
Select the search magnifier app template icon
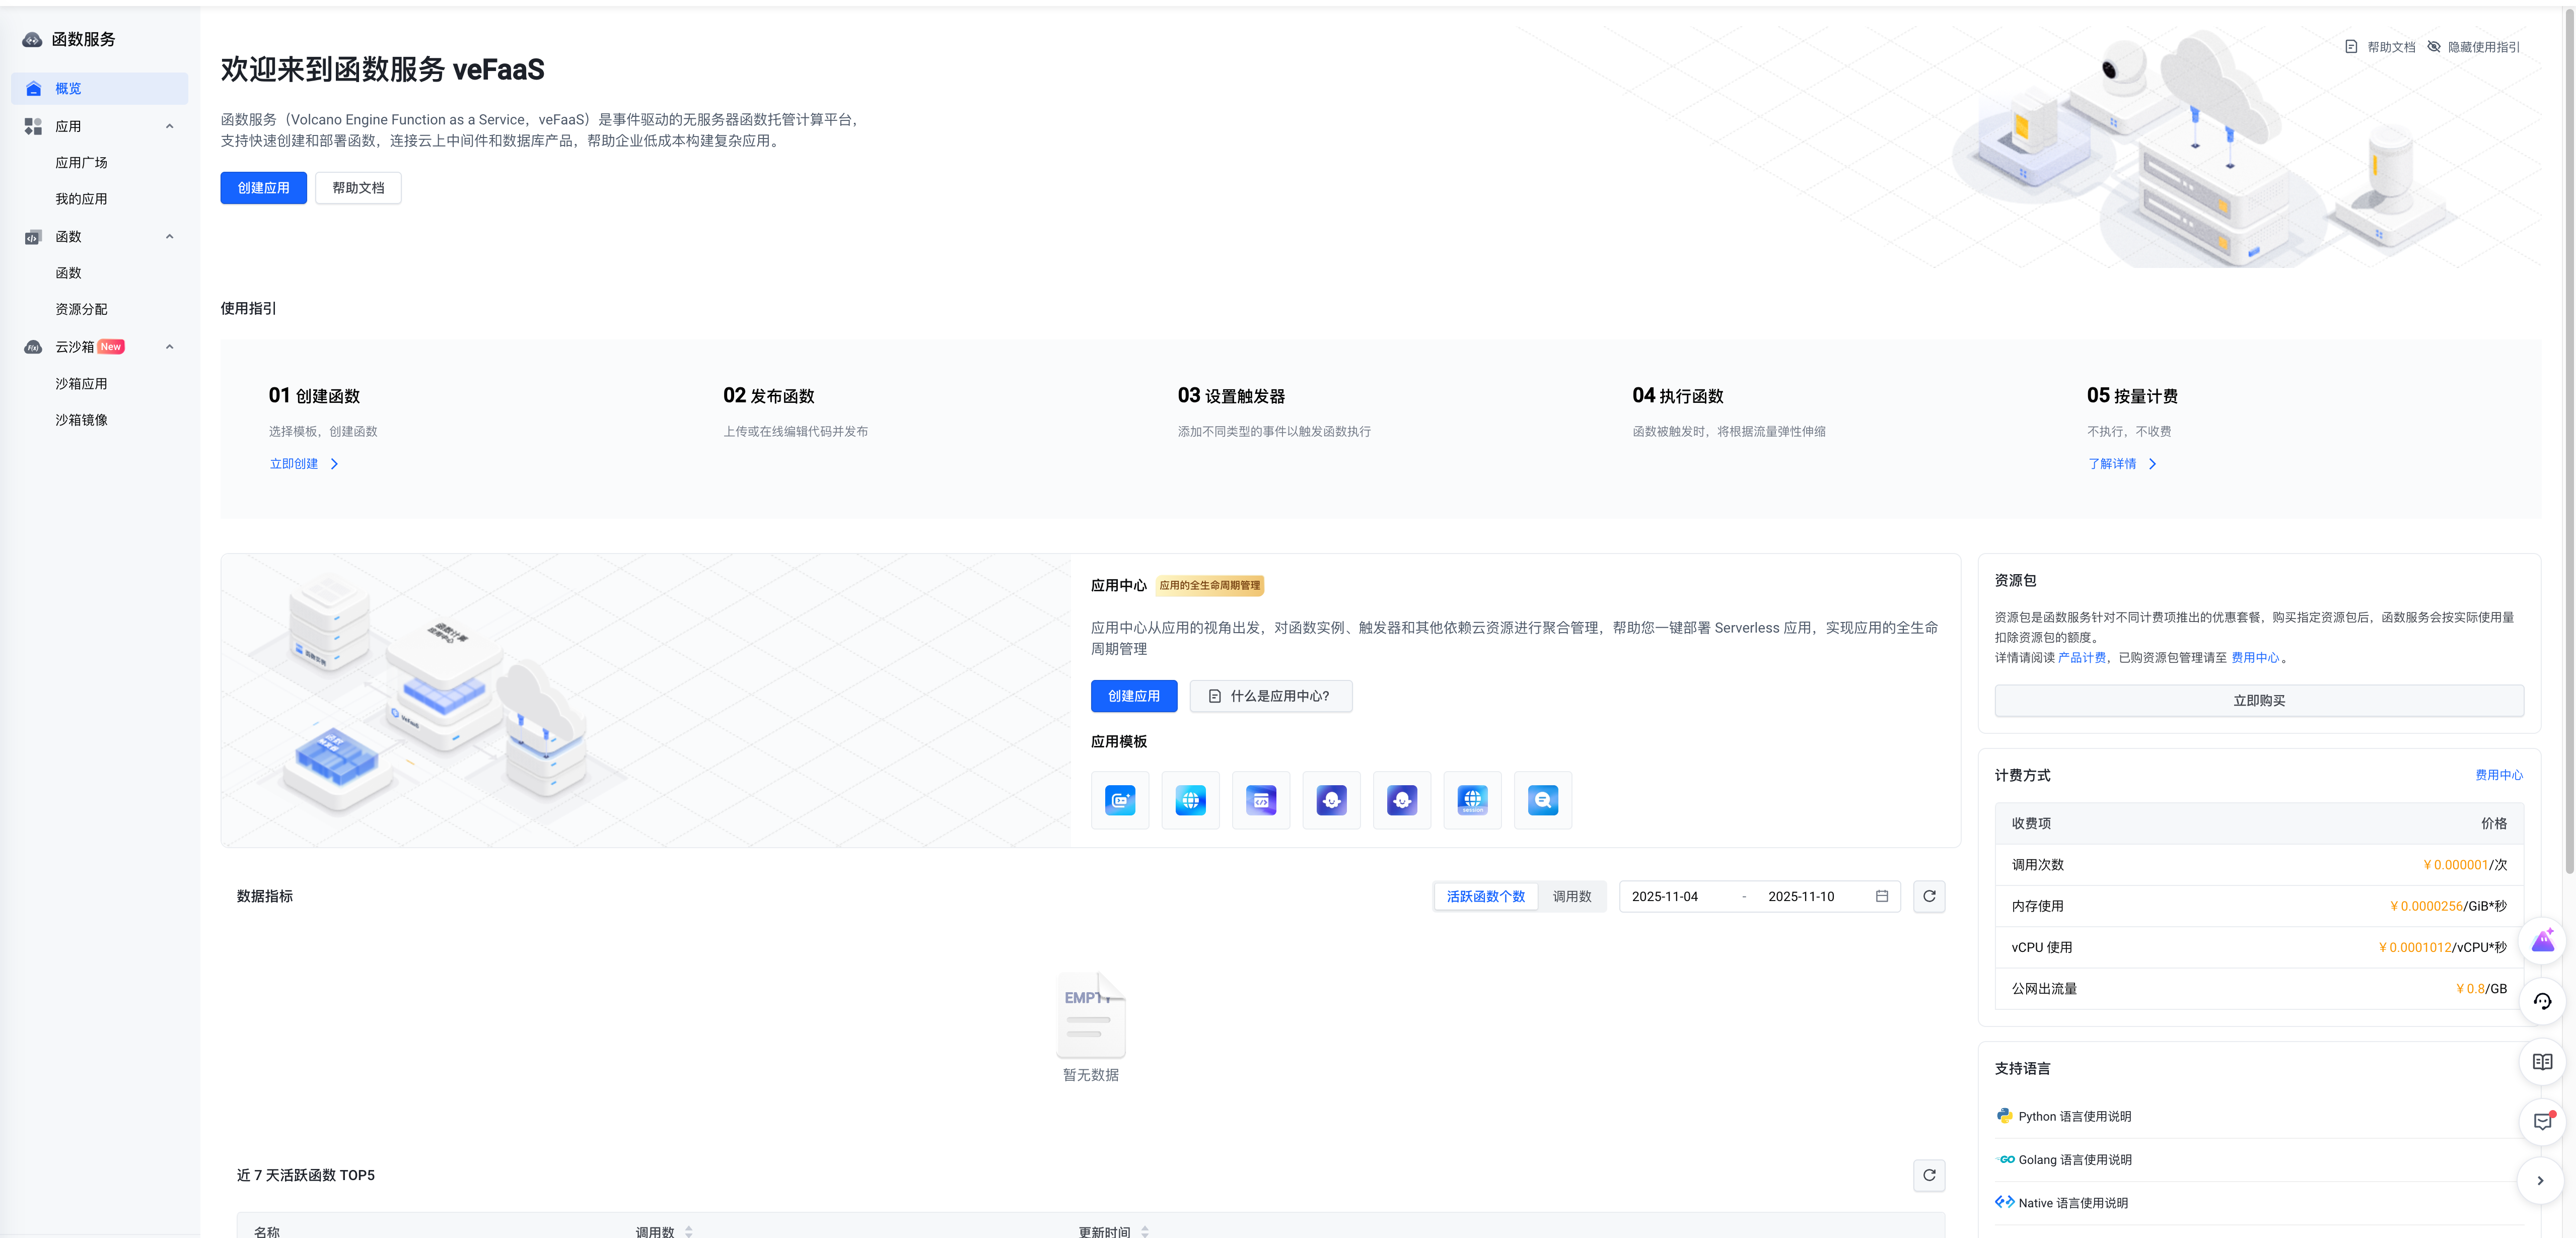pos(1543,800)
